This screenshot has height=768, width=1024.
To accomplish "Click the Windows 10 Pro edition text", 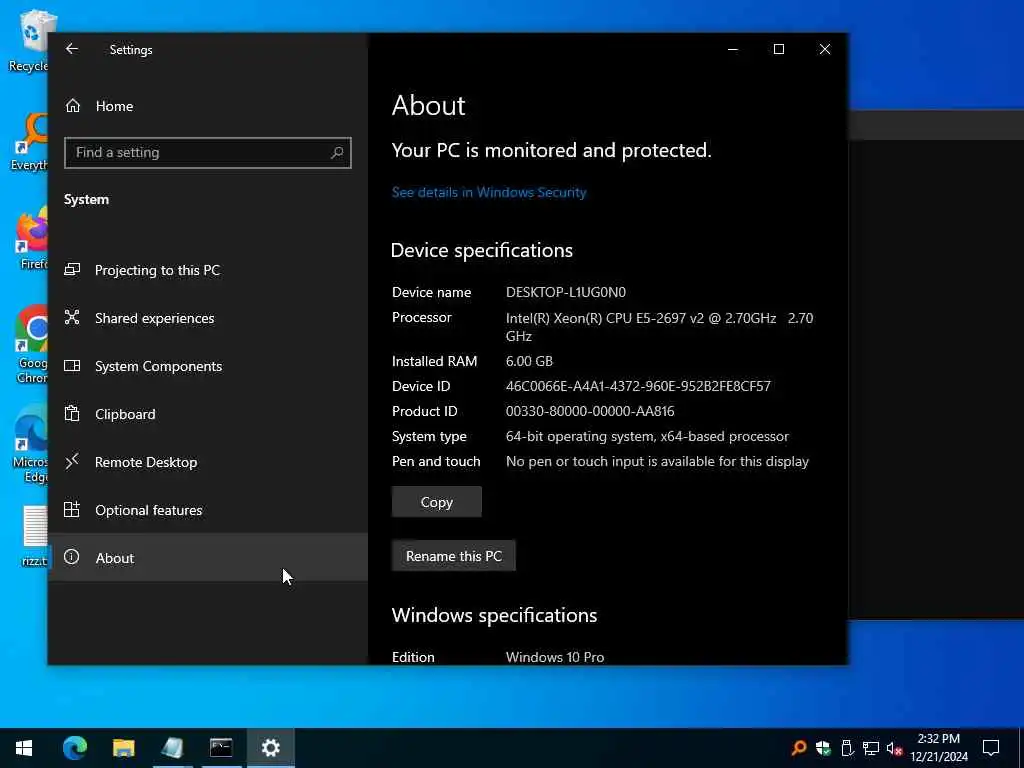I will pos(554,657).
